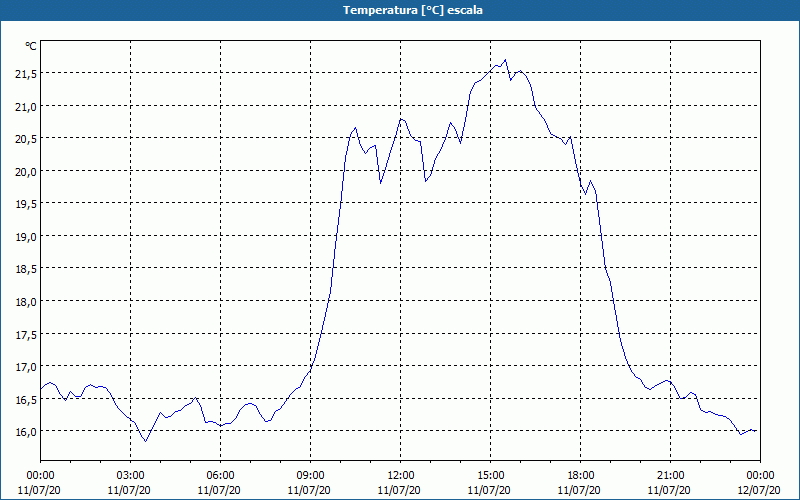
Task: Click the 16,5 y-axis label
Action: pyautogui.click(x=26, y=399)
